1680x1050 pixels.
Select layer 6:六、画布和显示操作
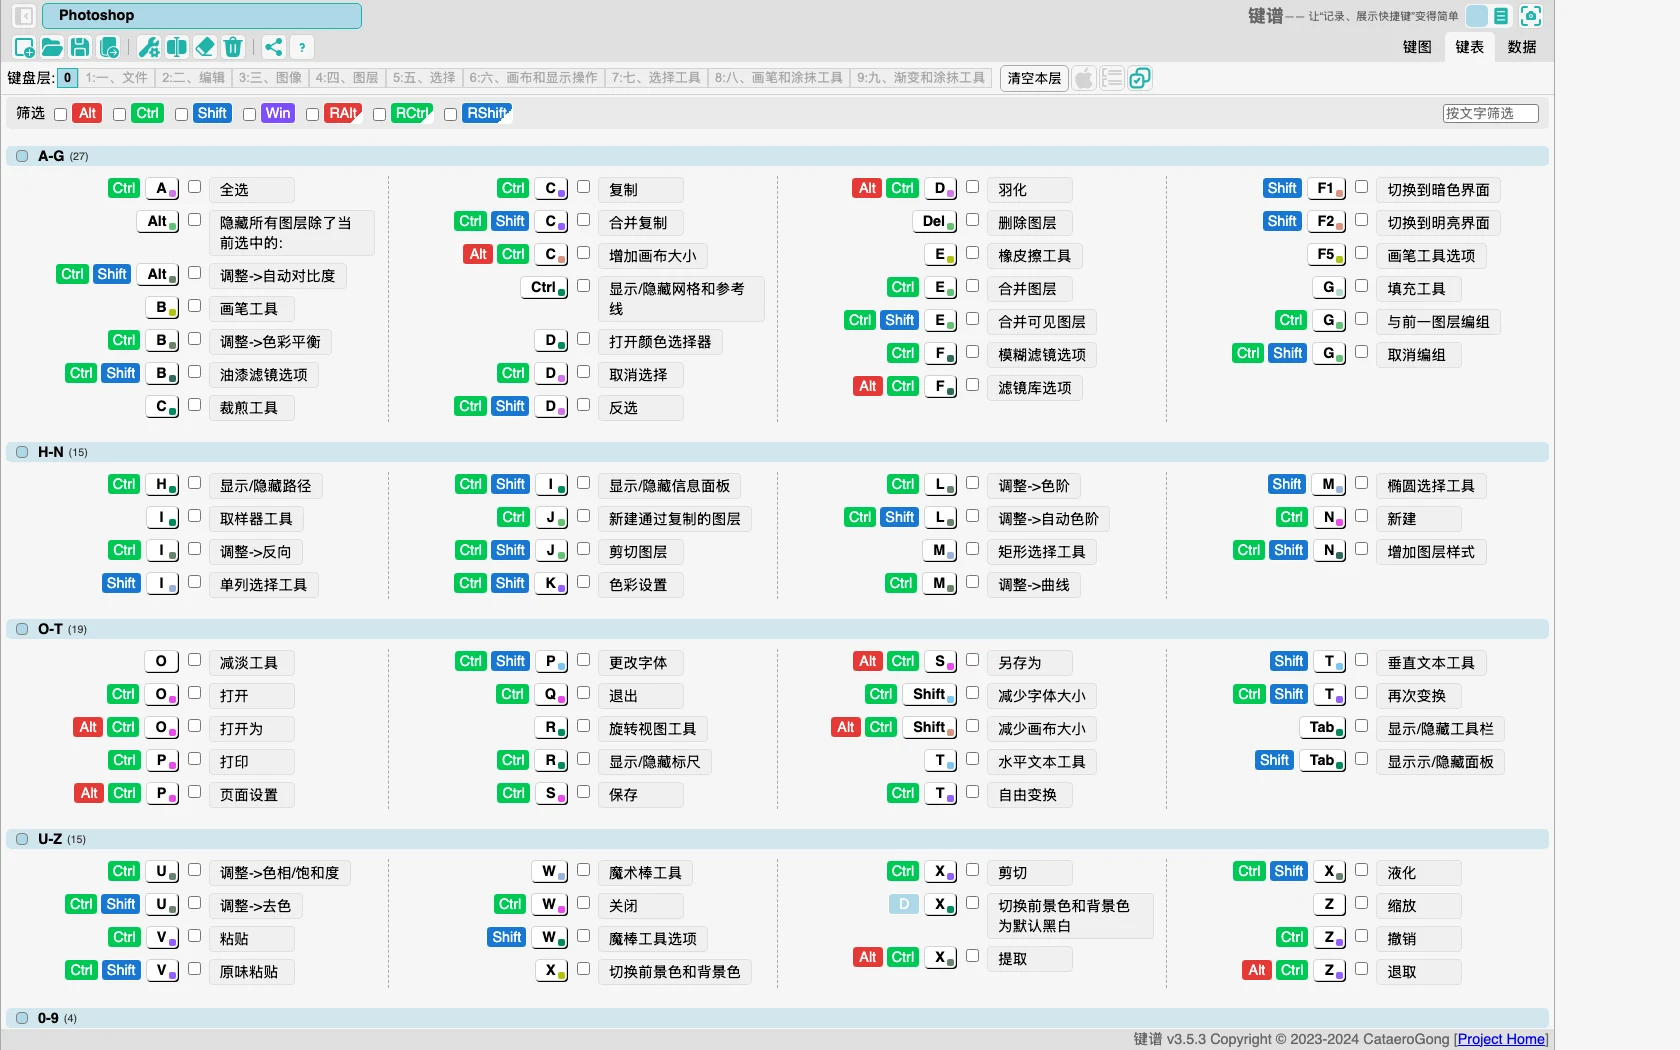[x=534, y=78]
